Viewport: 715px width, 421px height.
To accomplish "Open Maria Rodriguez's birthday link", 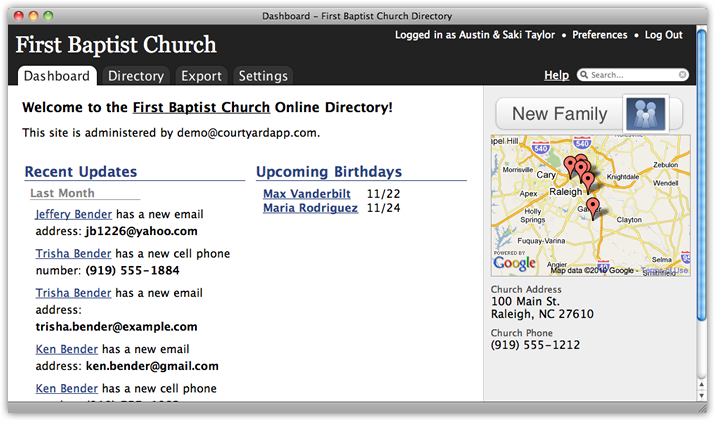I will 310,208.
